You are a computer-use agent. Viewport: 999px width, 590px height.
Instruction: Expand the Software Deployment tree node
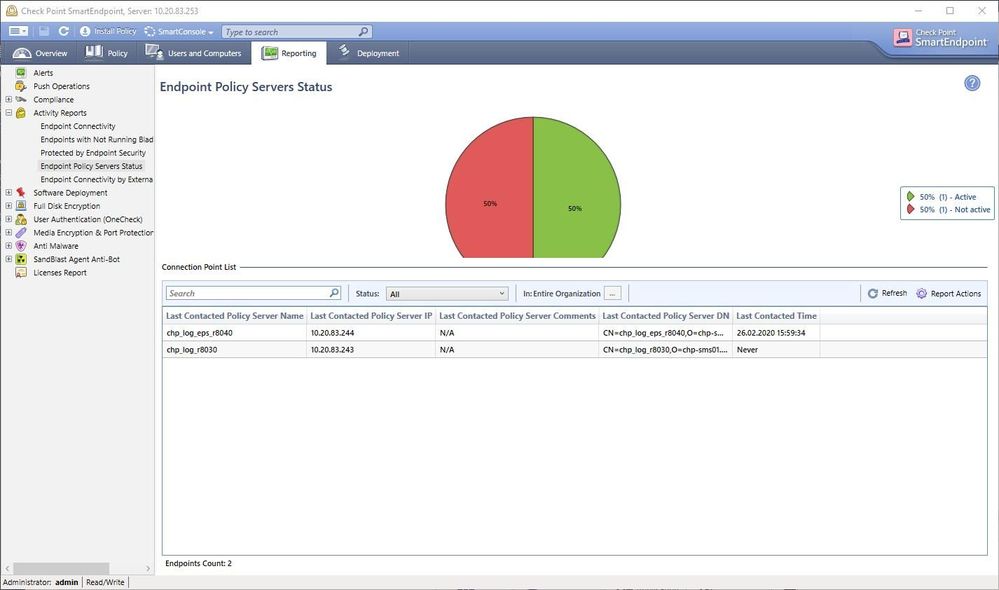8,193
